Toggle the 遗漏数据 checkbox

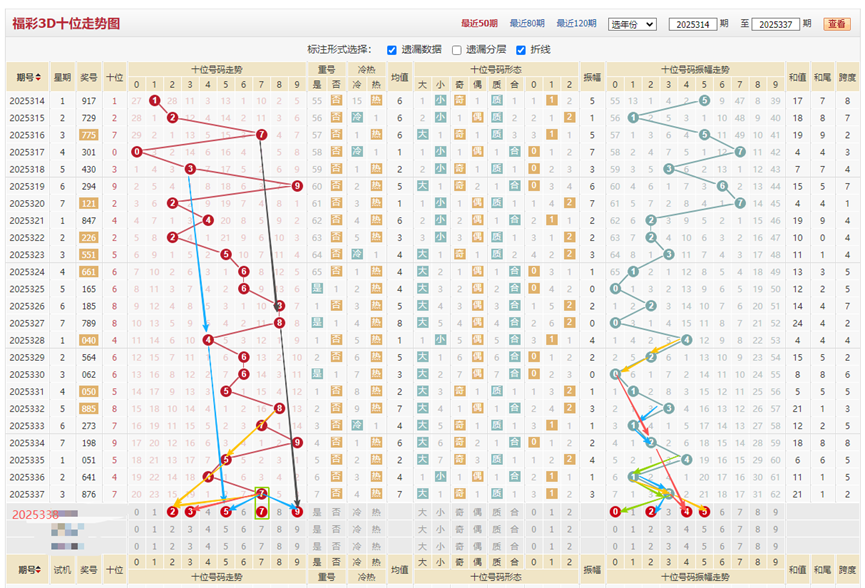[392, 50]
